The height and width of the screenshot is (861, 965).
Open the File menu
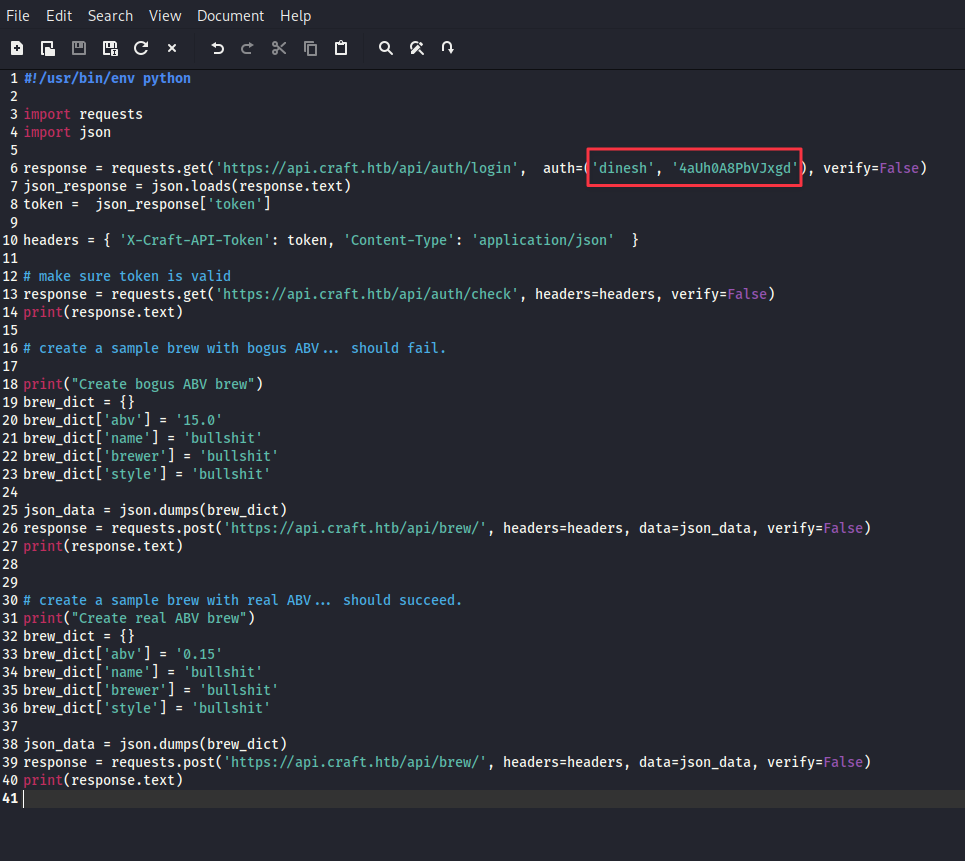pos(18,16)
